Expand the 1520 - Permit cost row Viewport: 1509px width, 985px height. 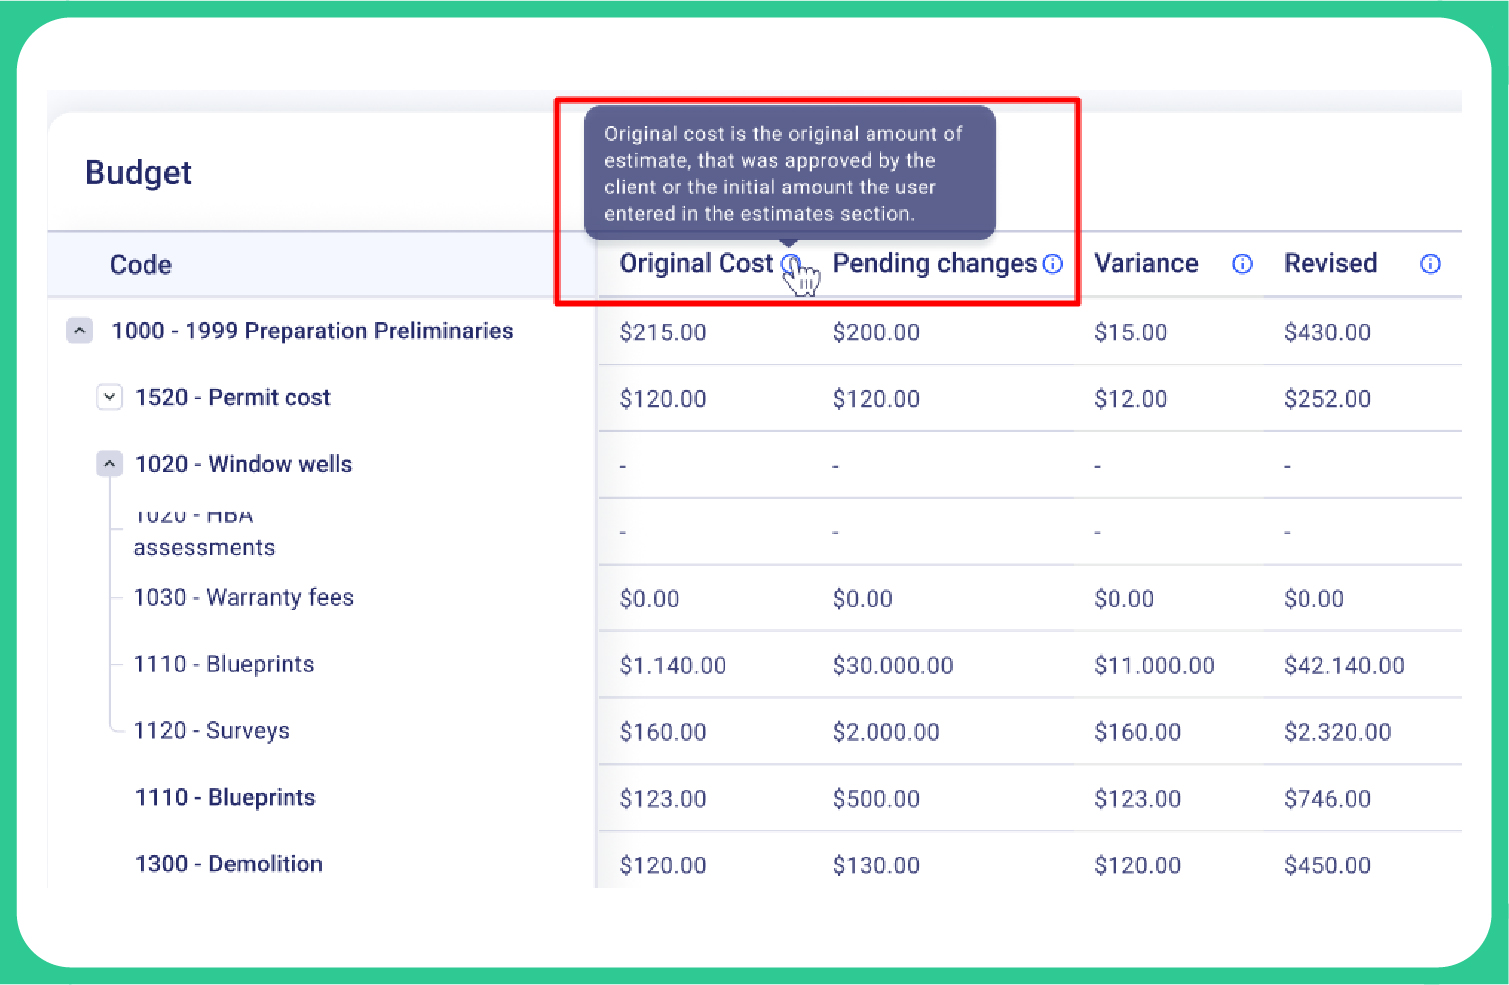pos(110,397)
